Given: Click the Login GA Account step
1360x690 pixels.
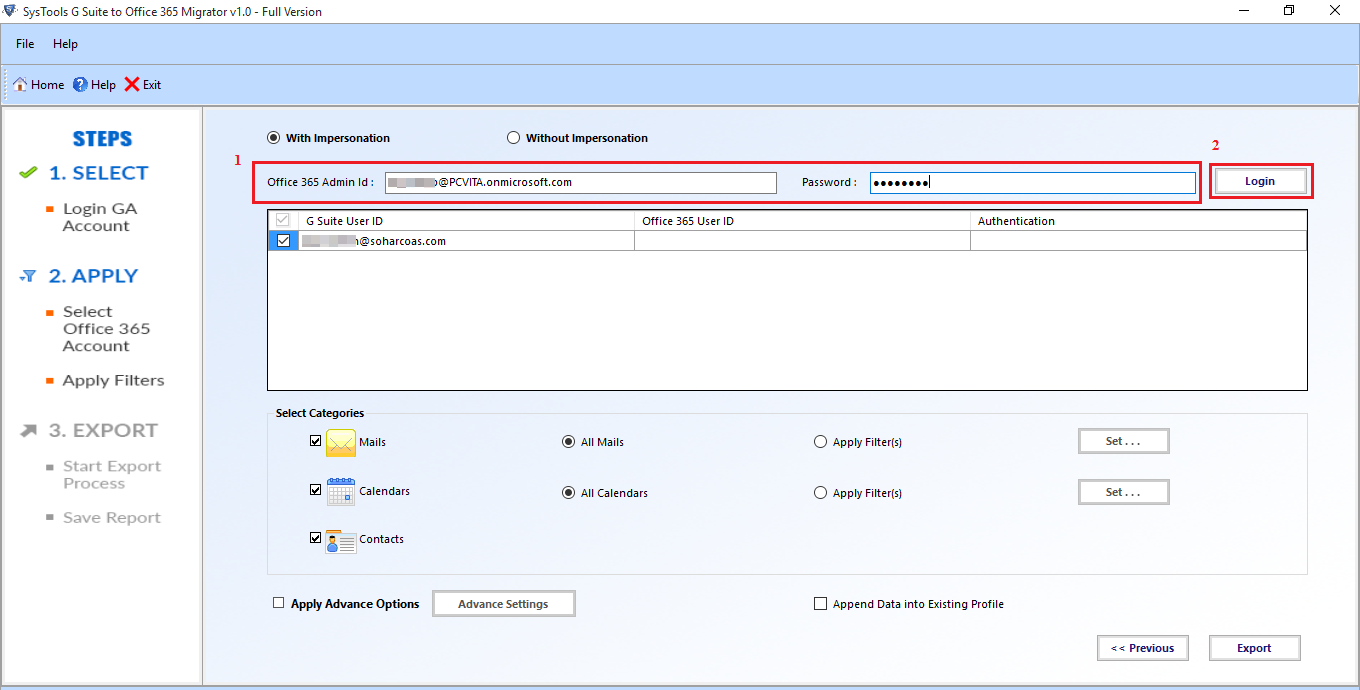Looking at the screenshot, I should point(100,217).
